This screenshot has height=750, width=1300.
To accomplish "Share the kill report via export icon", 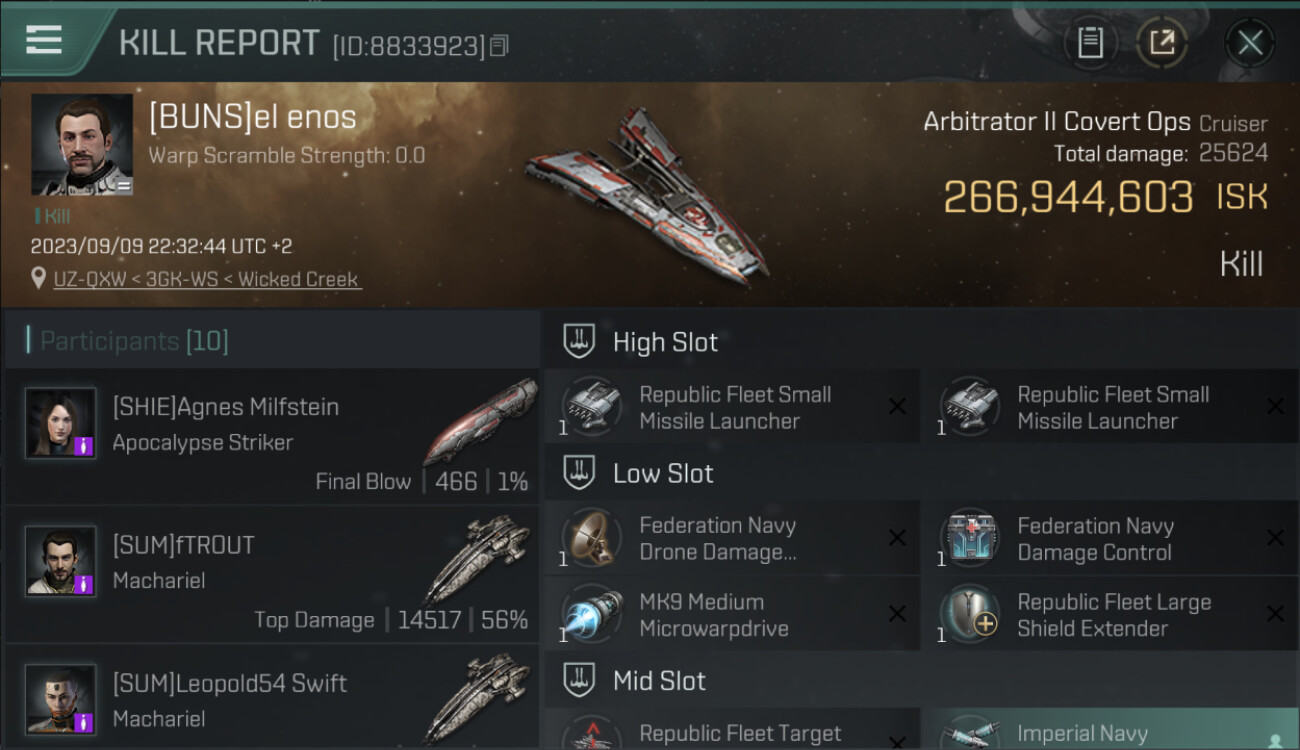I will [x=1162, y=43].
